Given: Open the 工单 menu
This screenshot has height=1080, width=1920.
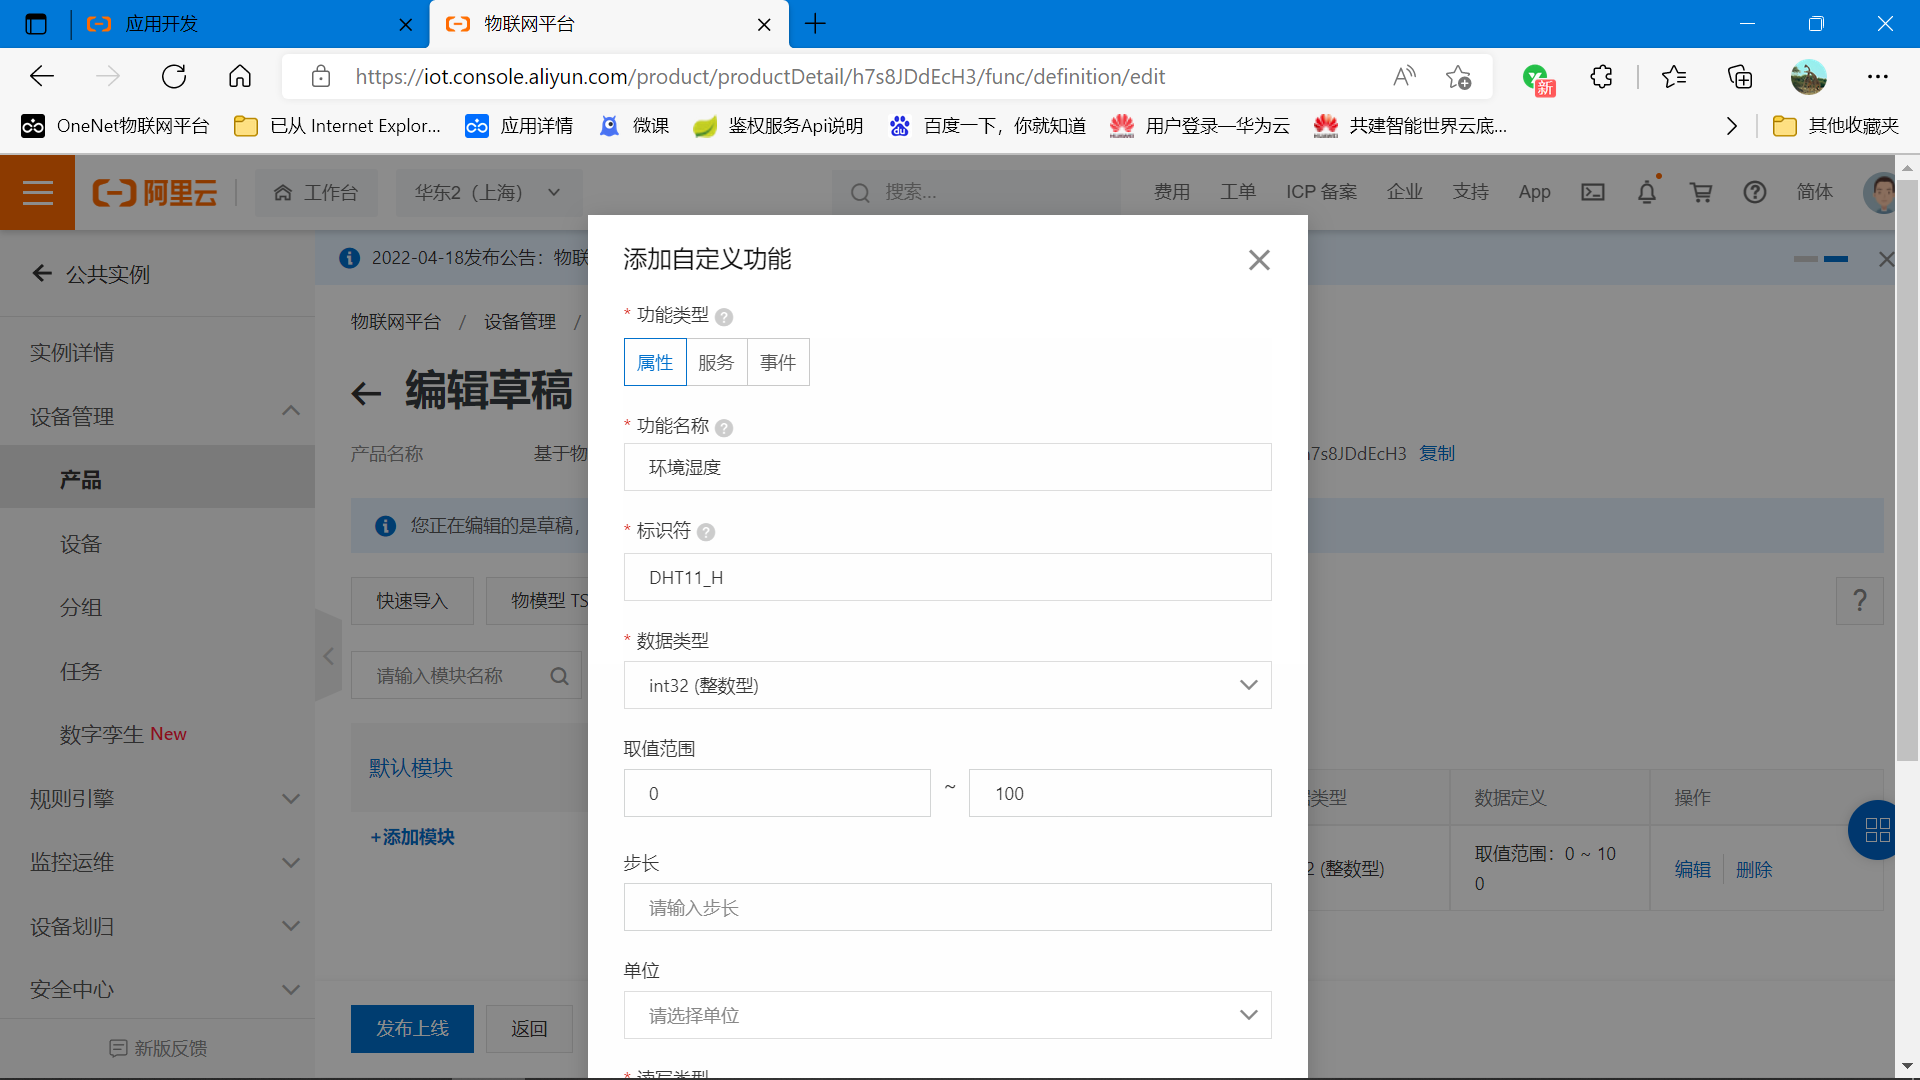Looking at the screenshot, I should point(1238,192).
